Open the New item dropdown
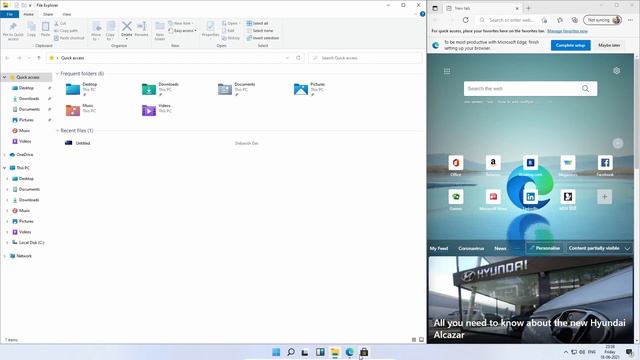640x360 pixels. point(180,23)
